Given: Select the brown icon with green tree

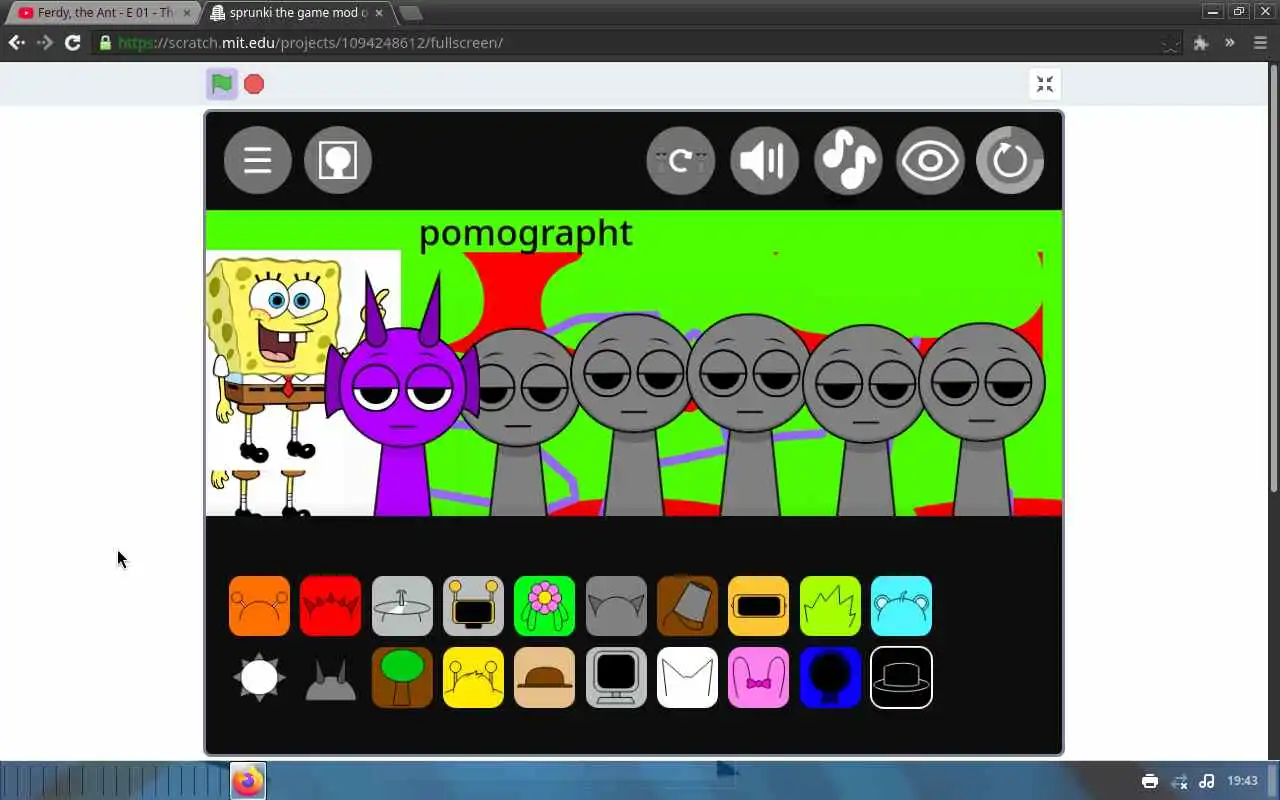Looking at the screenshot, I should [402, 677].
